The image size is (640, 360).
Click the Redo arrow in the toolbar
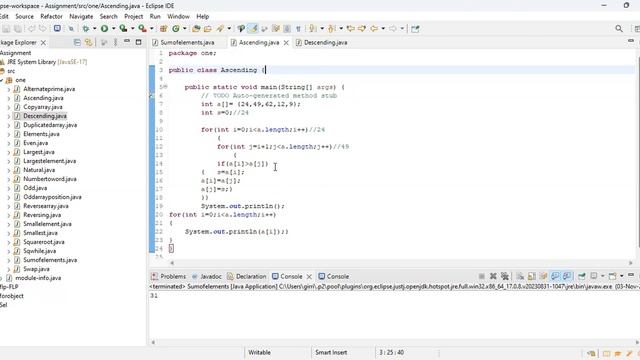click(42, 29)
